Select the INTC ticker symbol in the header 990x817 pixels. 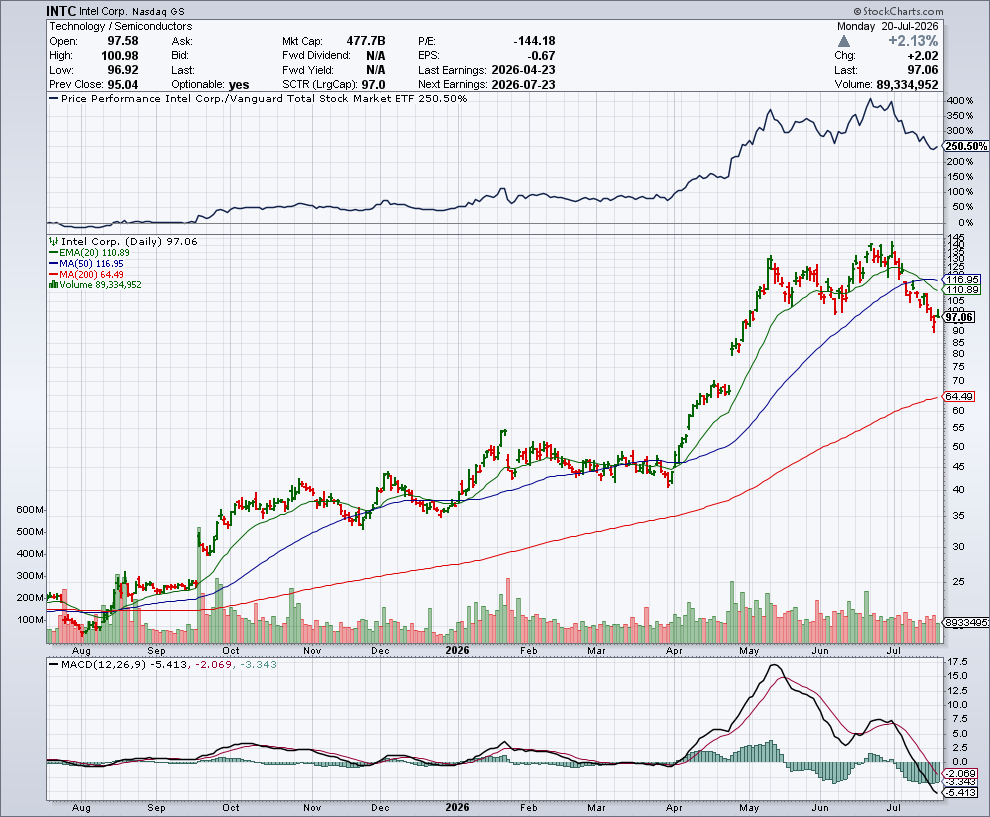tap(61, 11)
